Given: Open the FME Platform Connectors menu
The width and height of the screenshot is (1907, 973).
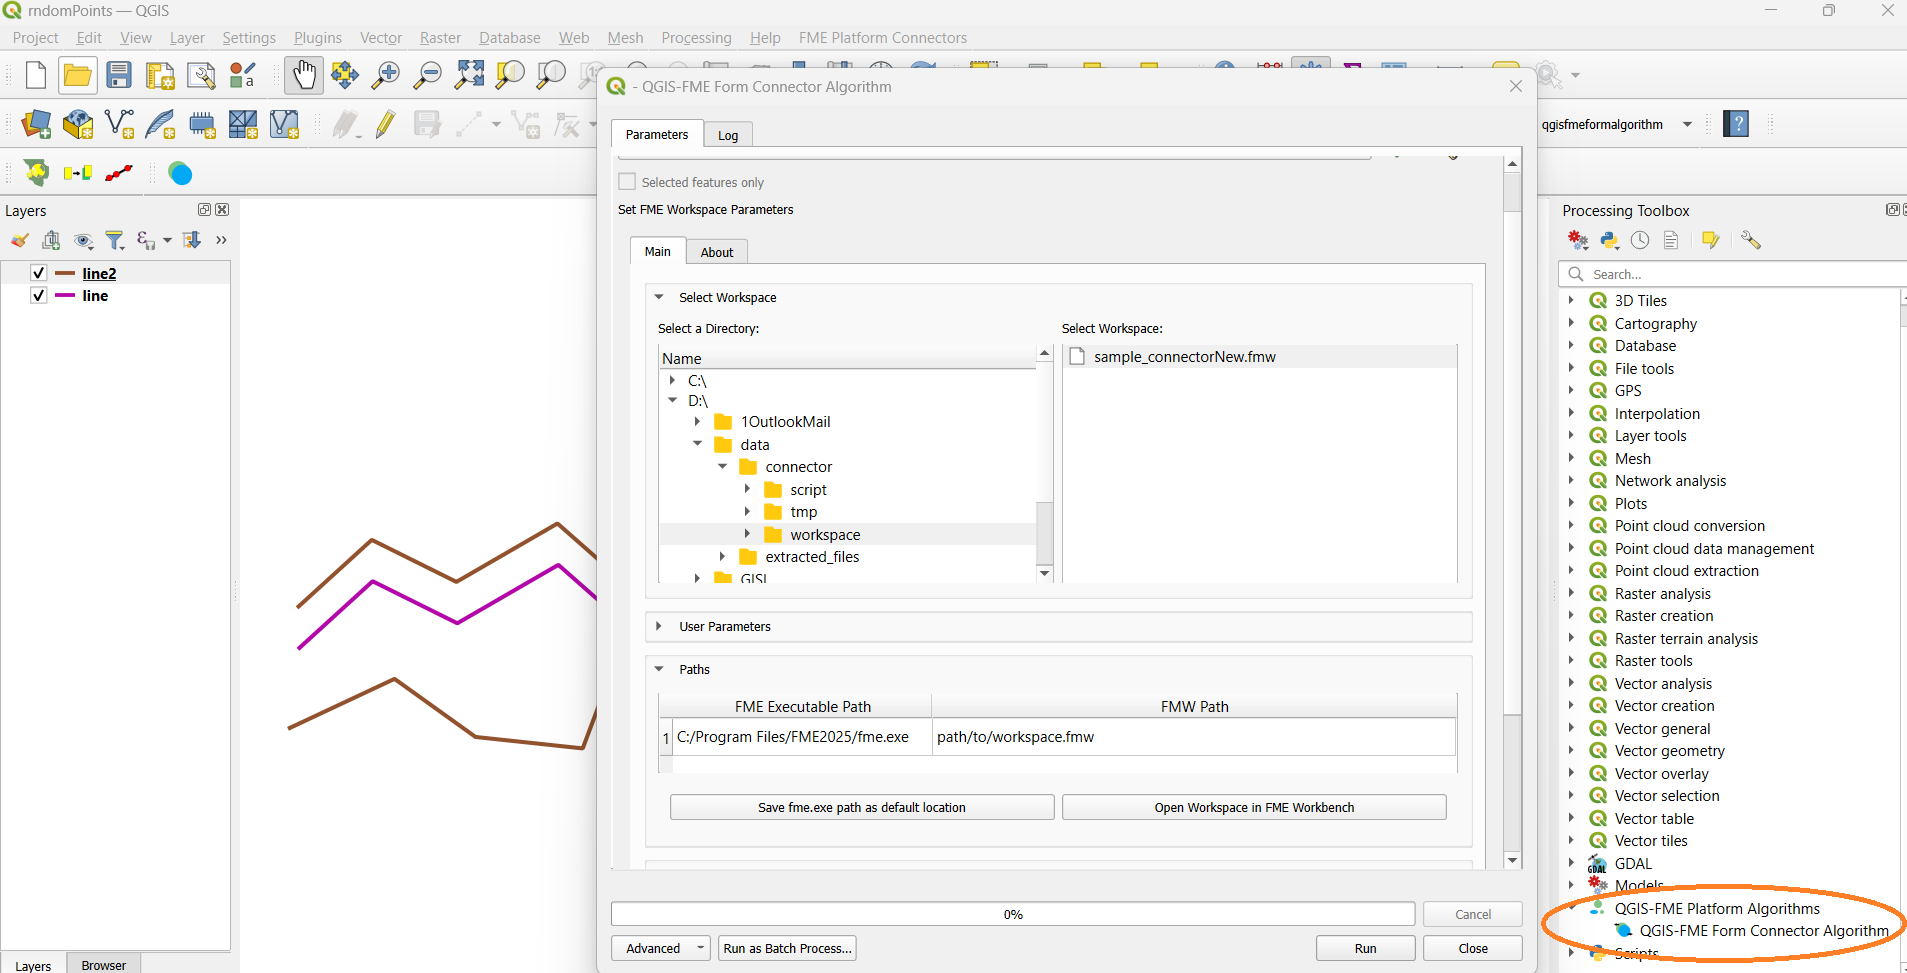Looking at the screenshot, I should click(x=883, y=38).
